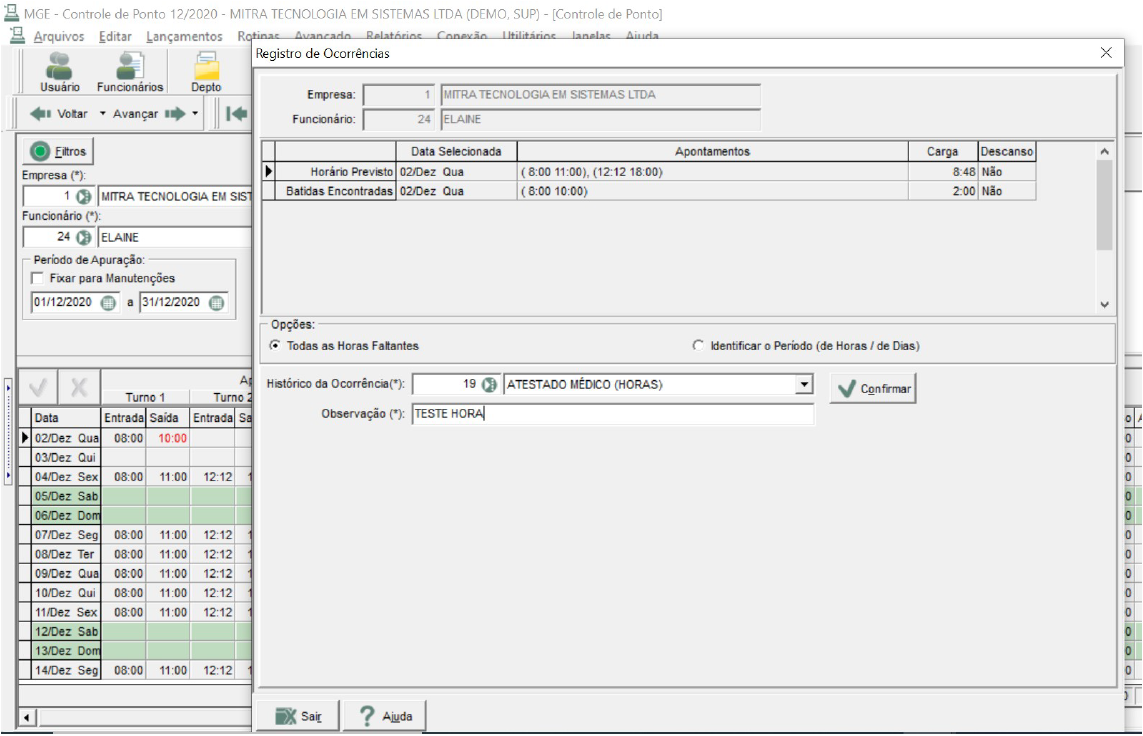Screen dimensions: 1143x736
Task: Click lookup icon beside Empresa code 1
Action: tap(84, 197)
